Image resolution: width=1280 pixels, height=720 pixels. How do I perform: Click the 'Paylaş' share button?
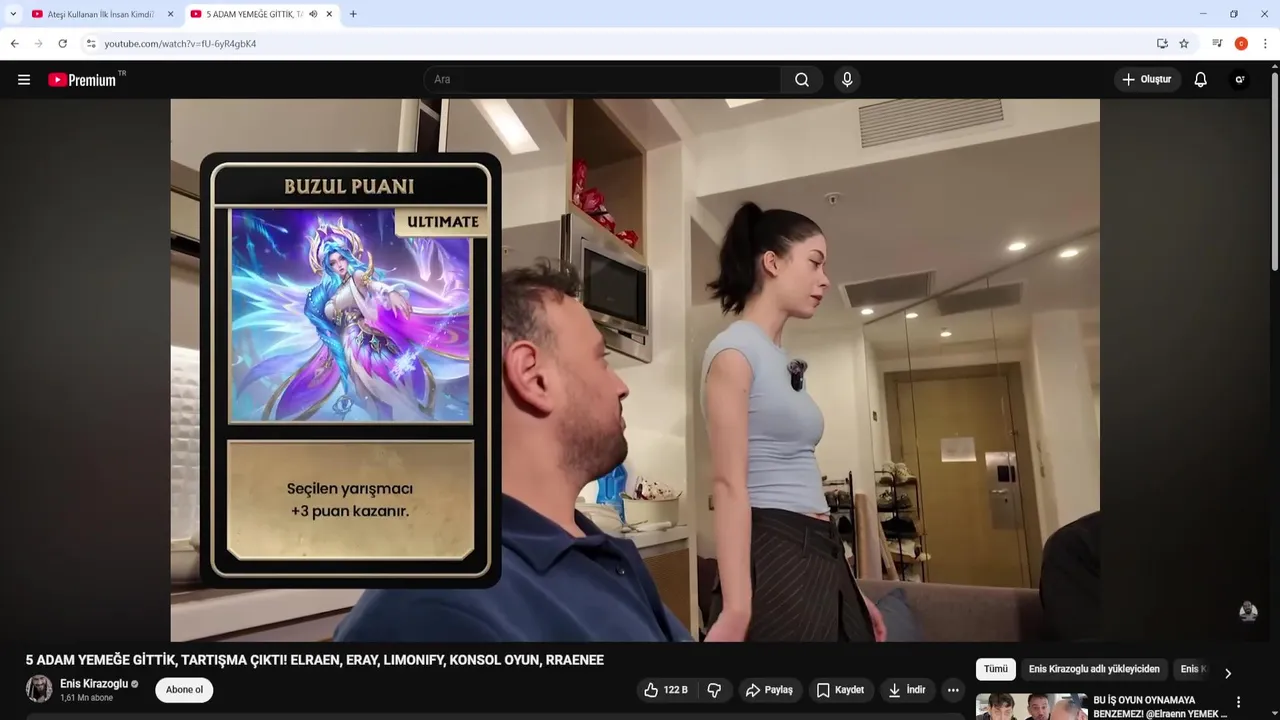769,690
